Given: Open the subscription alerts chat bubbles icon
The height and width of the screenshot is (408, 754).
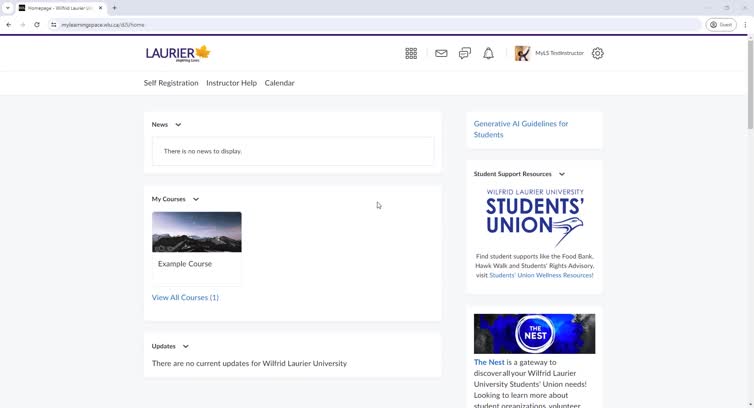Looking at the screenshot, I should point(465,53).
